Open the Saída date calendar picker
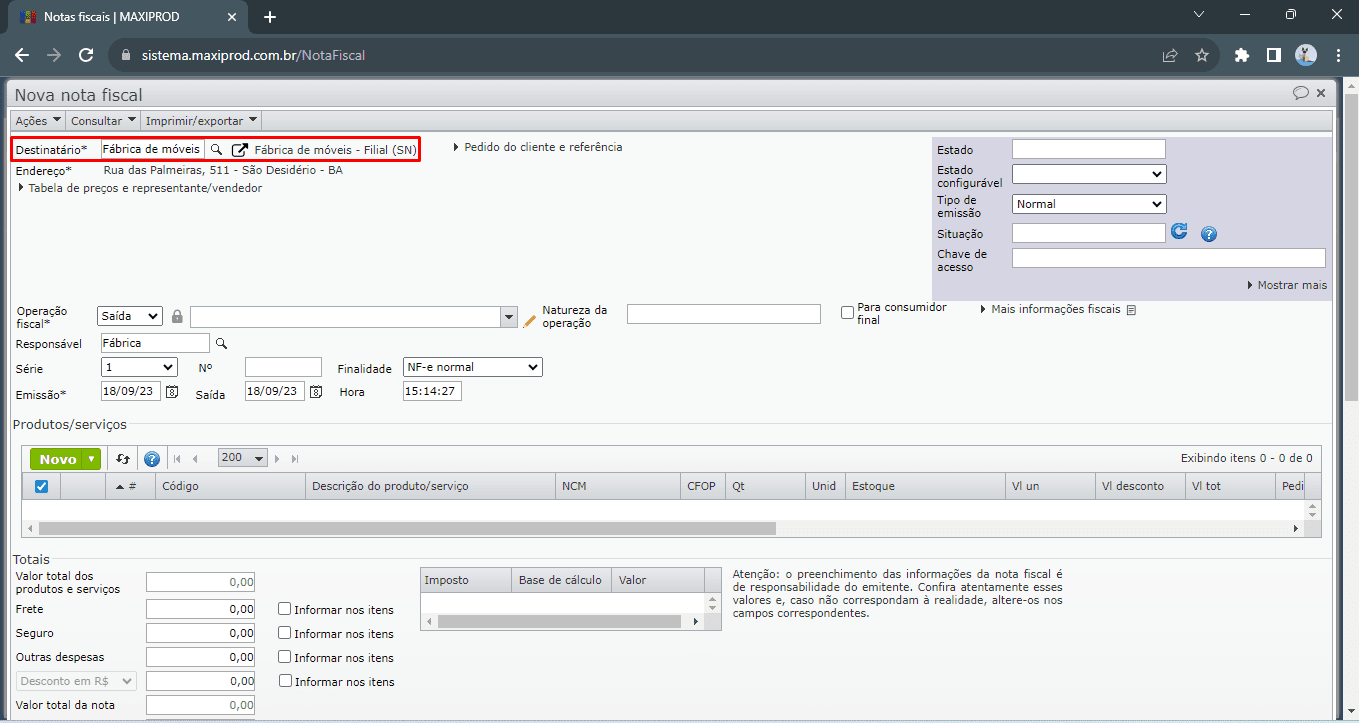Viewport: 1359px width, 723px height. (316, 392)
